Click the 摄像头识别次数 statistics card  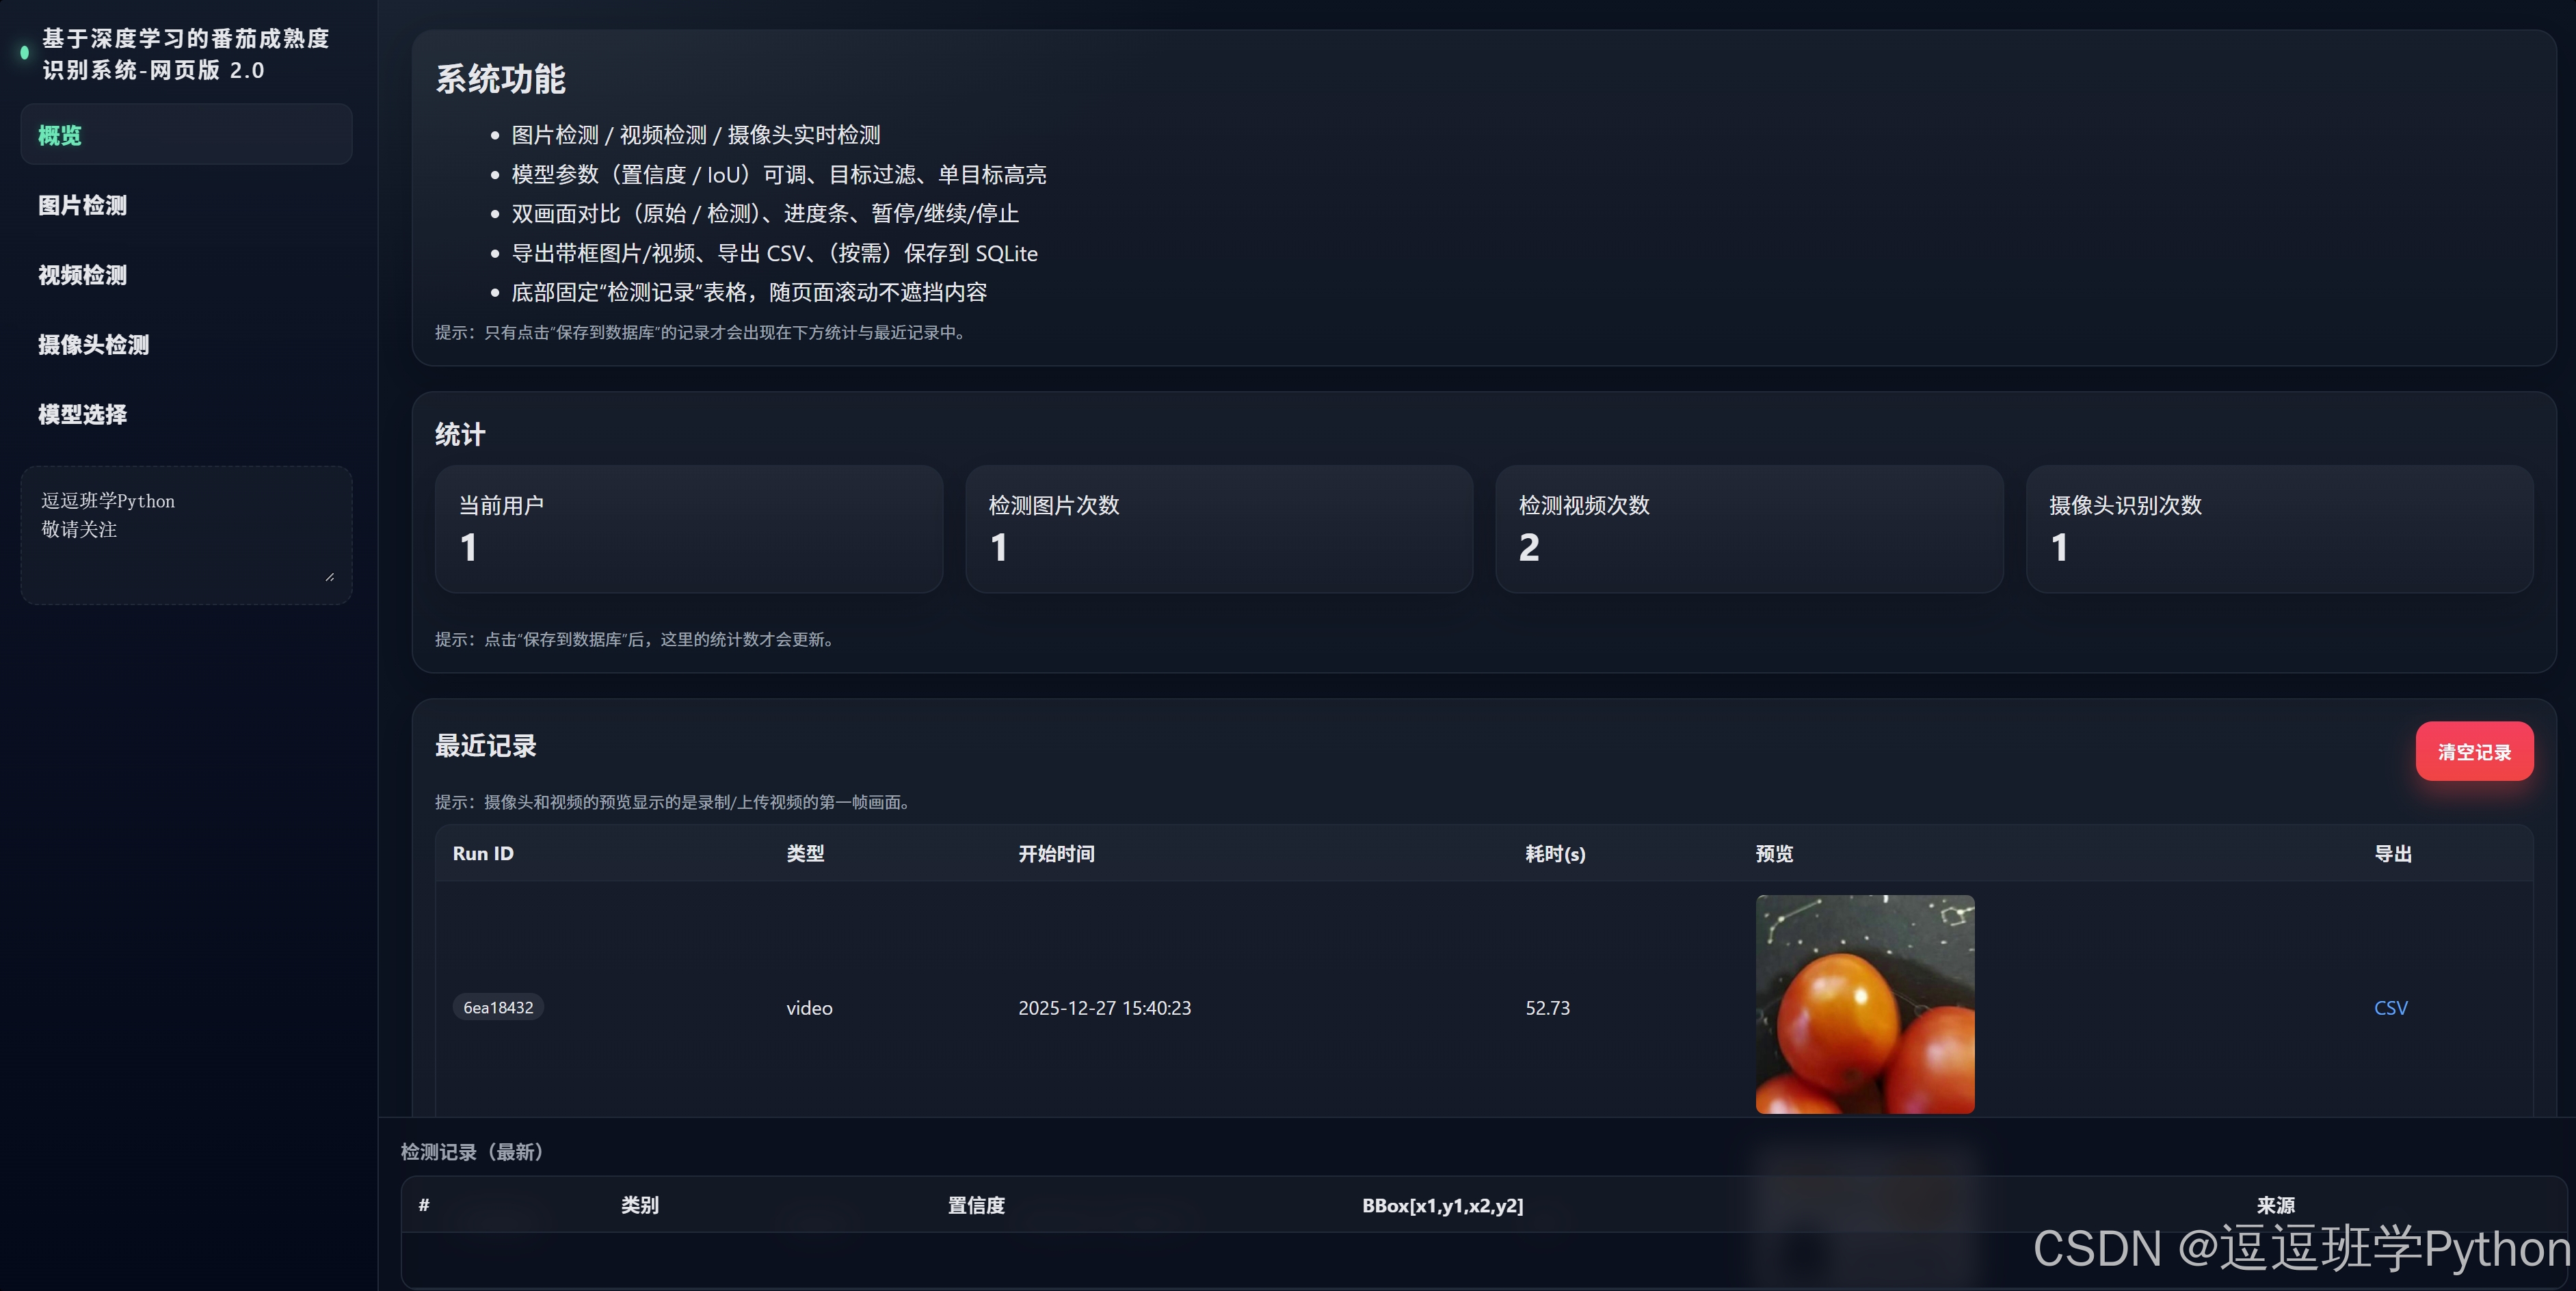2278,529
